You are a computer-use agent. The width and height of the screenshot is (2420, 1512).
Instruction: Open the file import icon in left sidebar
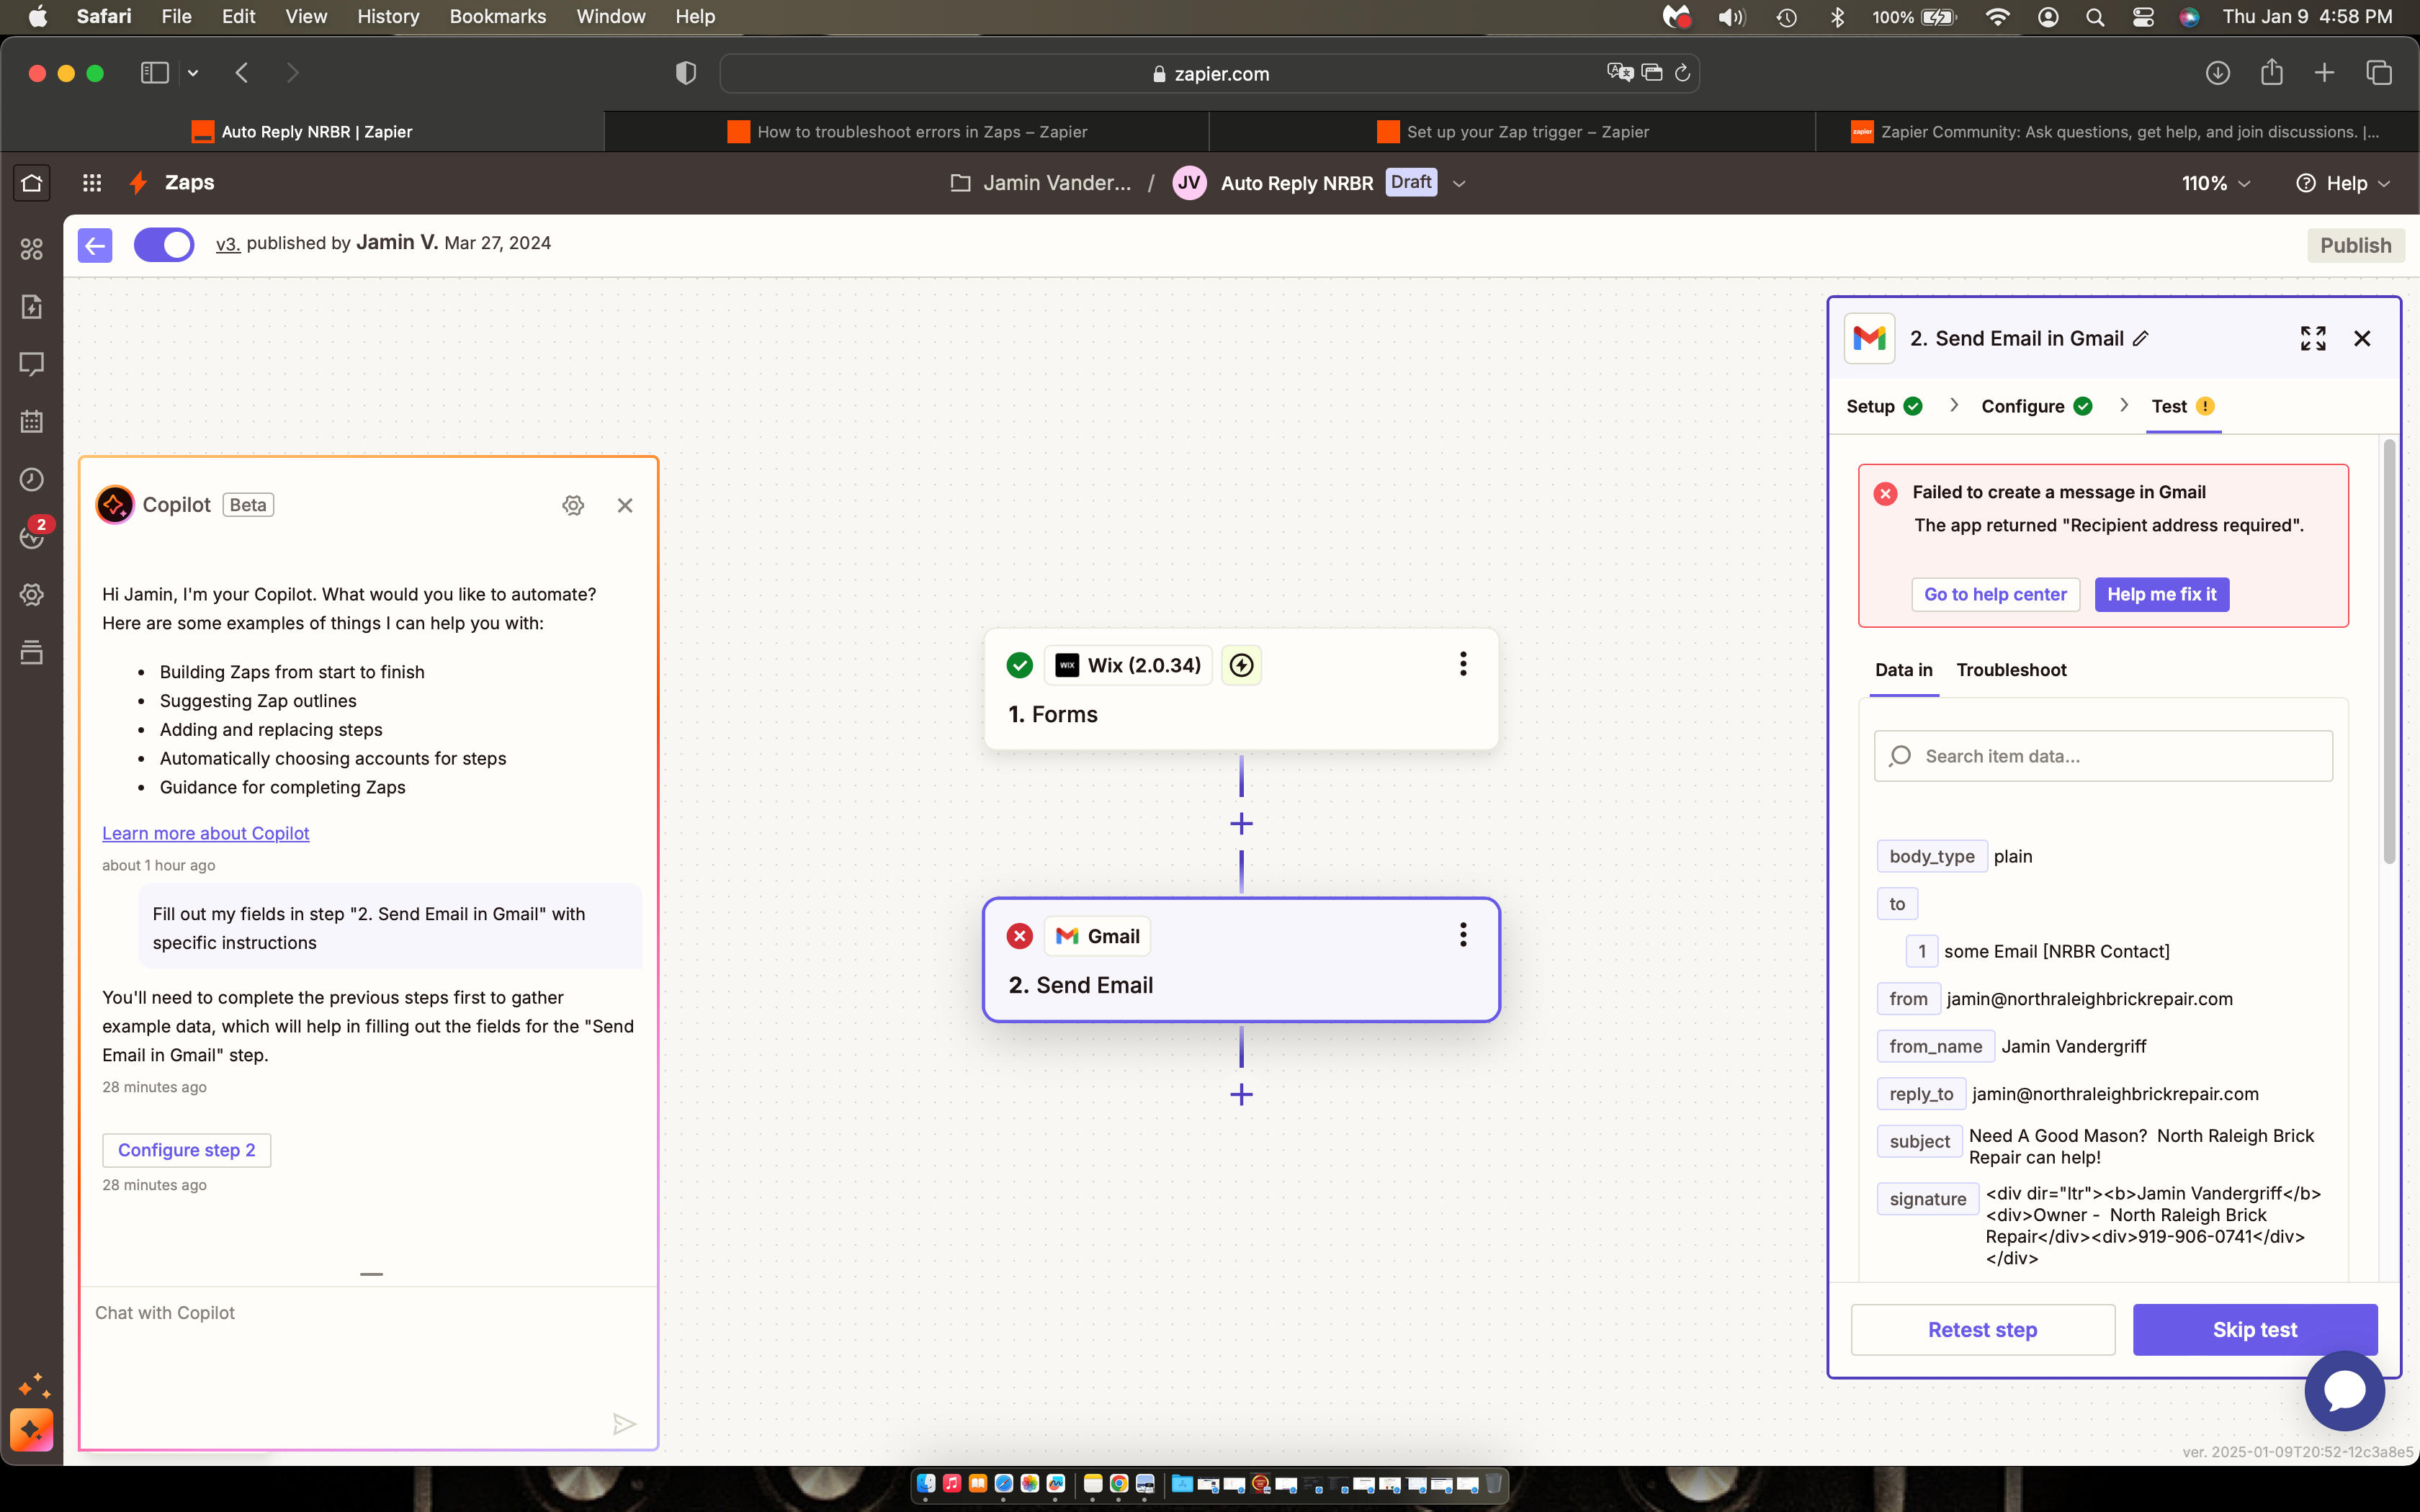click(x=32, y=306)
